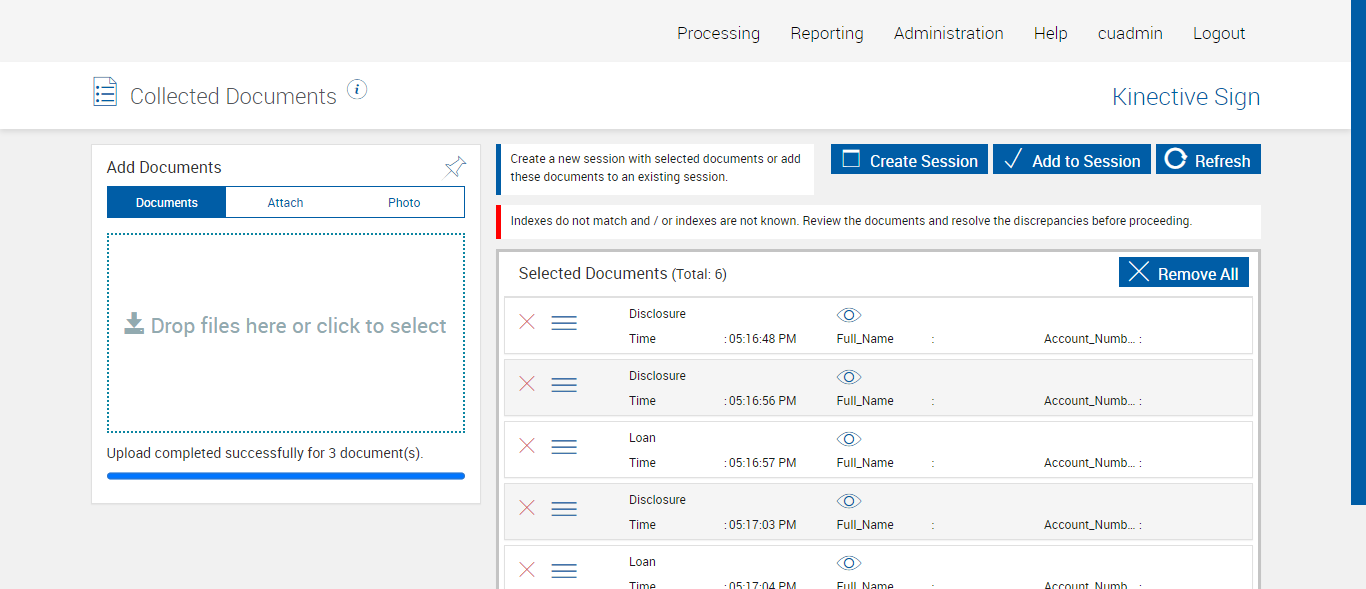Preview the 05:16:48 PM Disclosure with eye icon
This screenshot has width=1366, height=589.
tap(849, 315)
